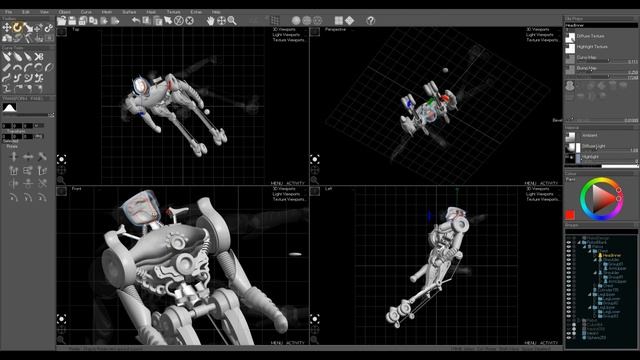Click MENU button in Front viewport
Image resolution: width=640 pixels, height=360 pixels.
tap(276, 342)
